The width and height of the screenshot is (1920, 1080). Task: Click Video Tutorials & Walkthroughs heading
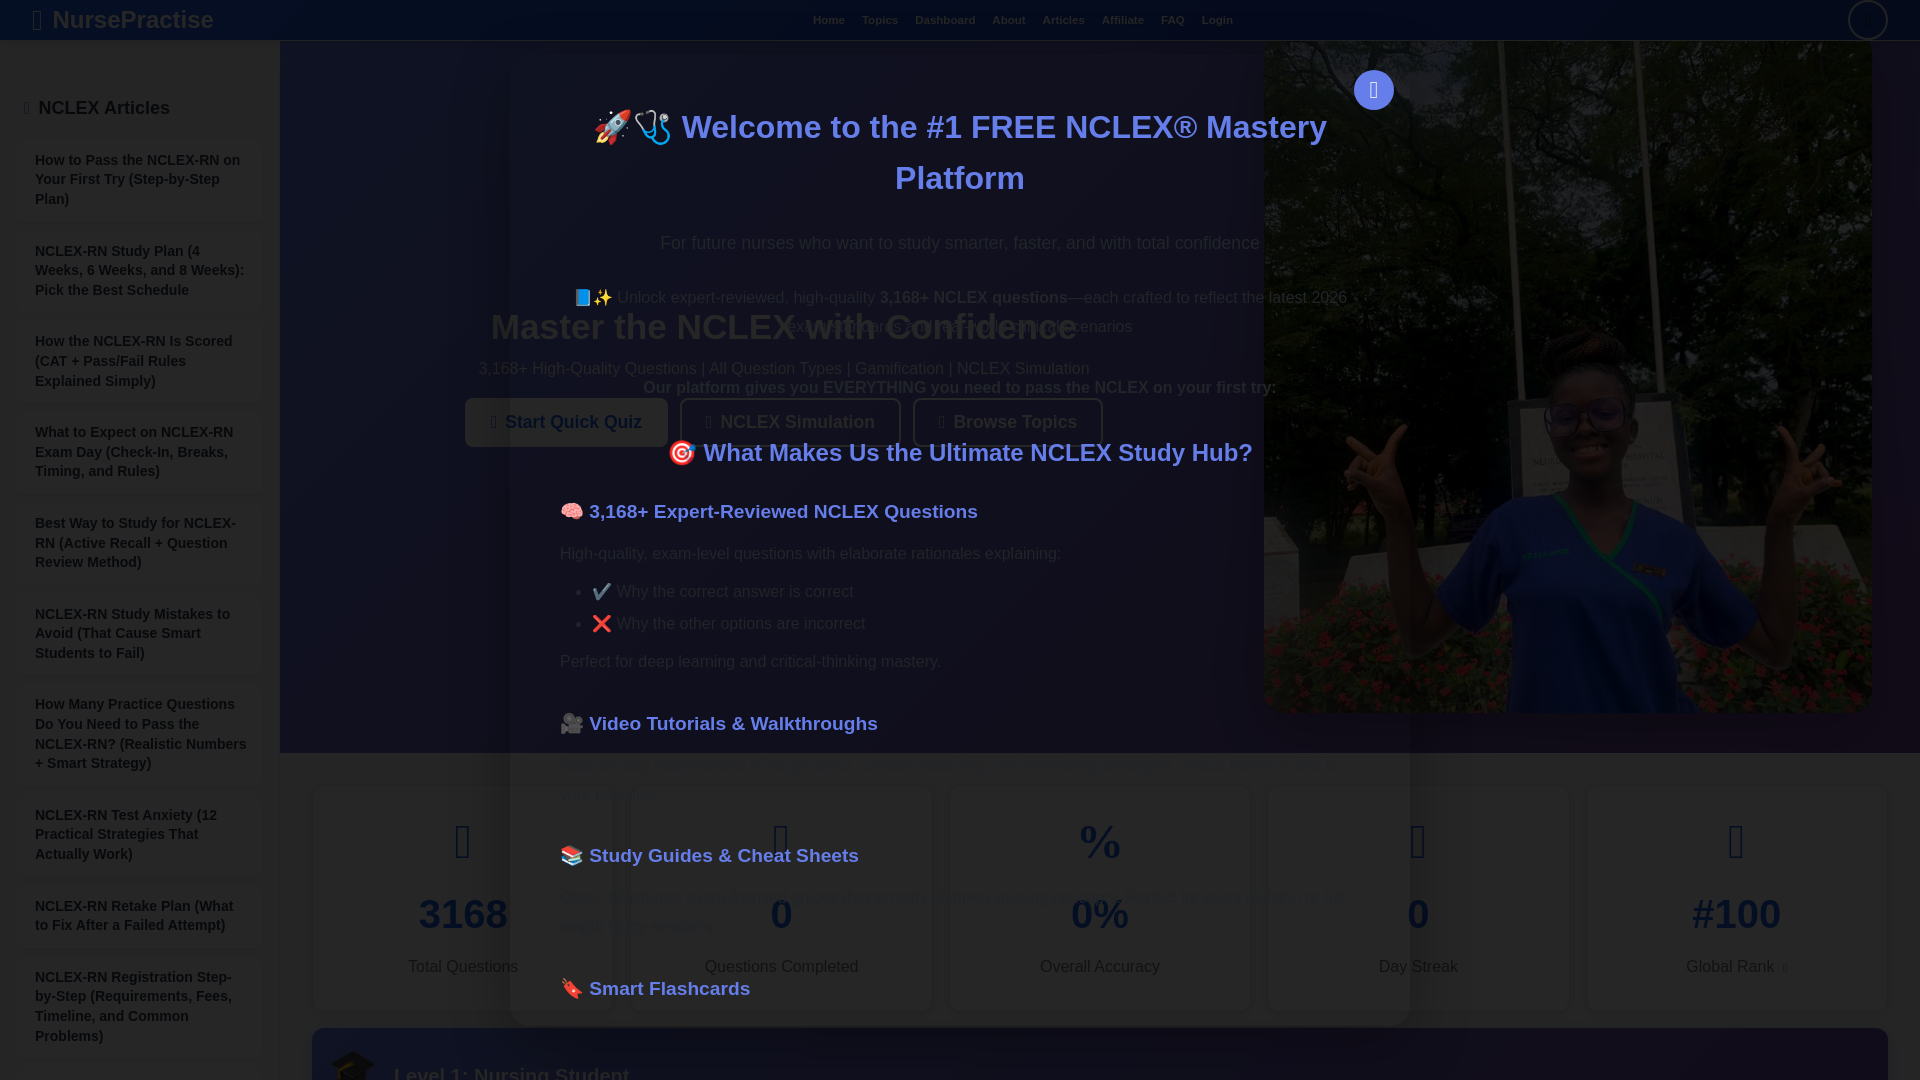(719, 724)
